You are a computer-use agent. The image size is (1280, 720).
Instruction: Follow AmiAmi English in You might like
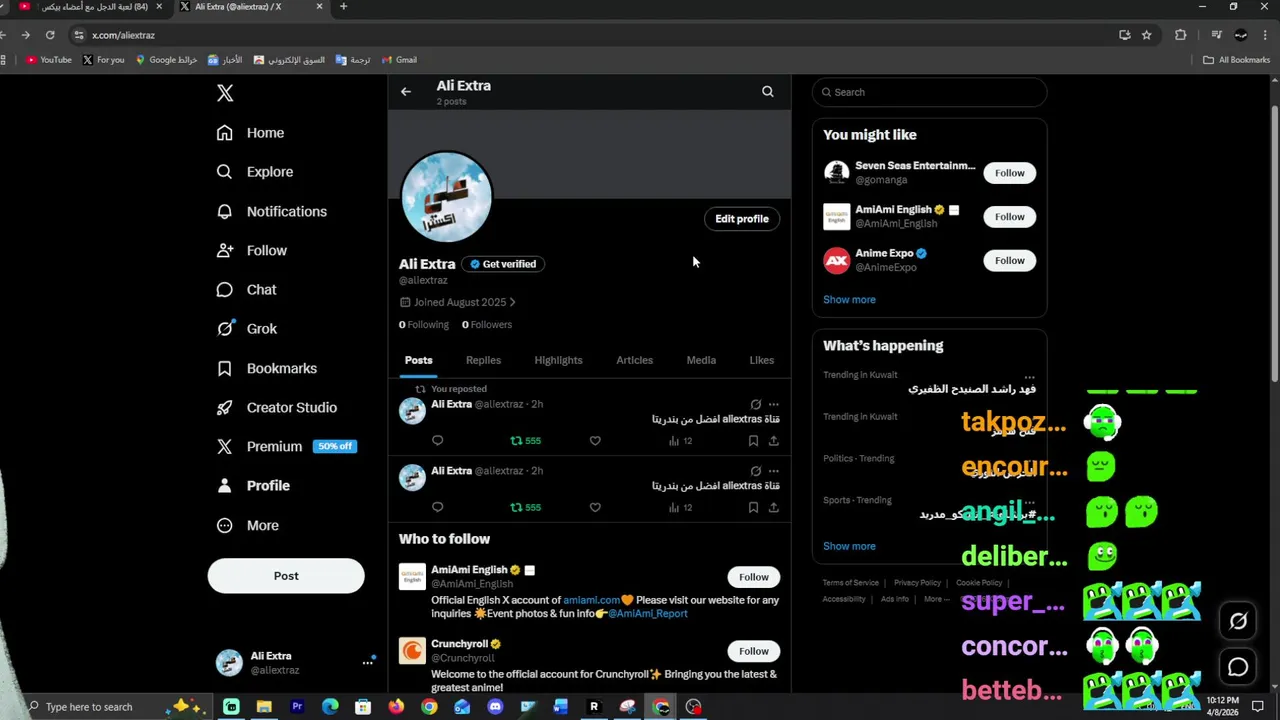click(x=1009, y=217)
